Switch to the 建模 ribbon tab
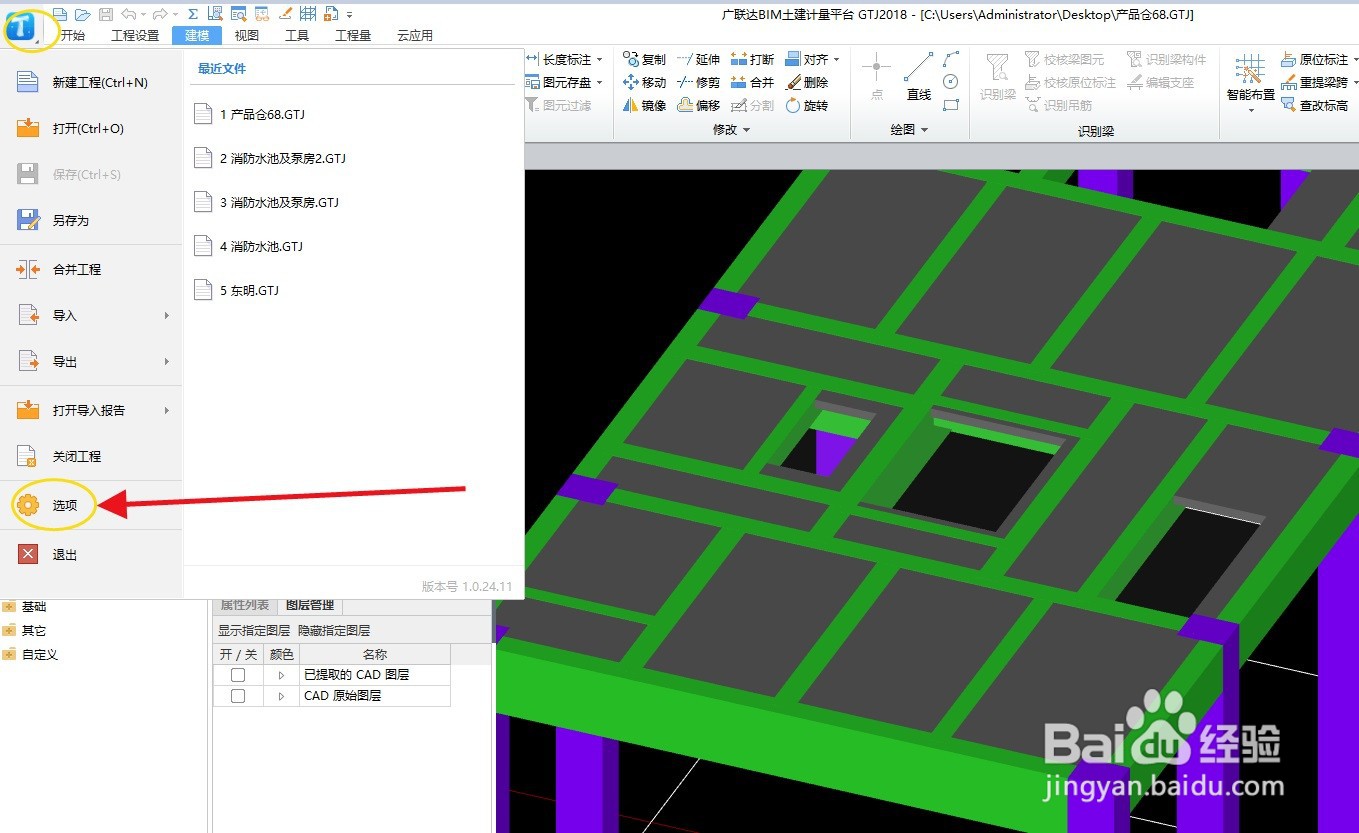Screen dimensions: 1359x833 point(197,35)
